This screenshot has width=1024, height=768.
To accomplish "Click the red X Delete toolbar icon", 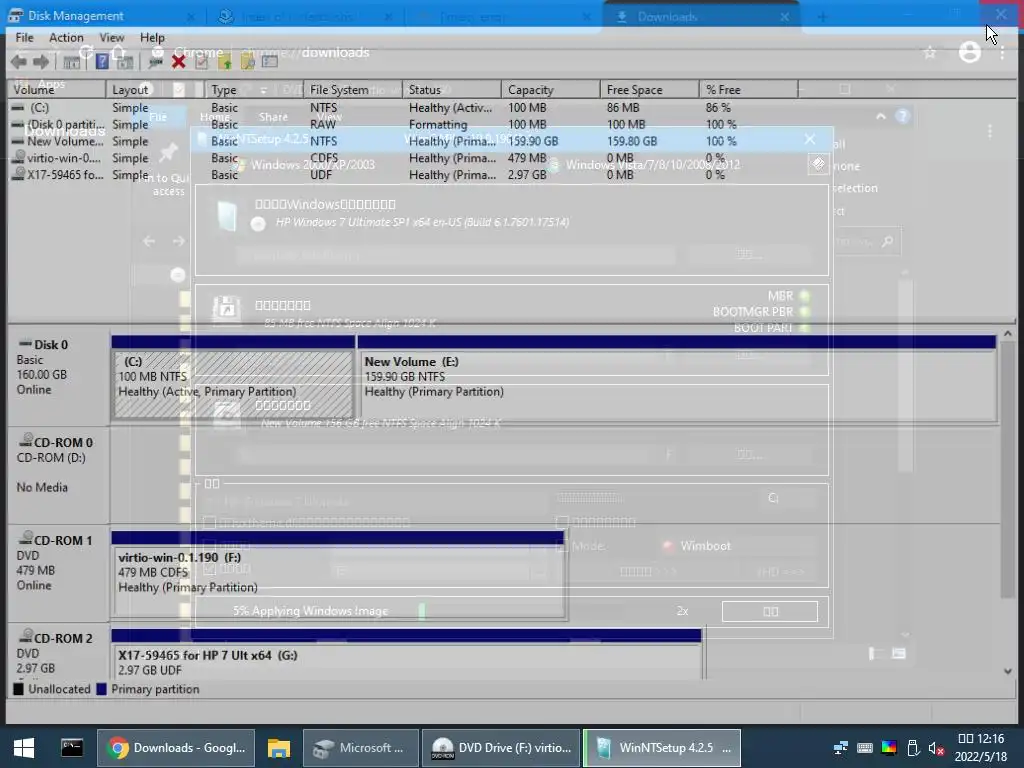I will (x=178, y=62).
